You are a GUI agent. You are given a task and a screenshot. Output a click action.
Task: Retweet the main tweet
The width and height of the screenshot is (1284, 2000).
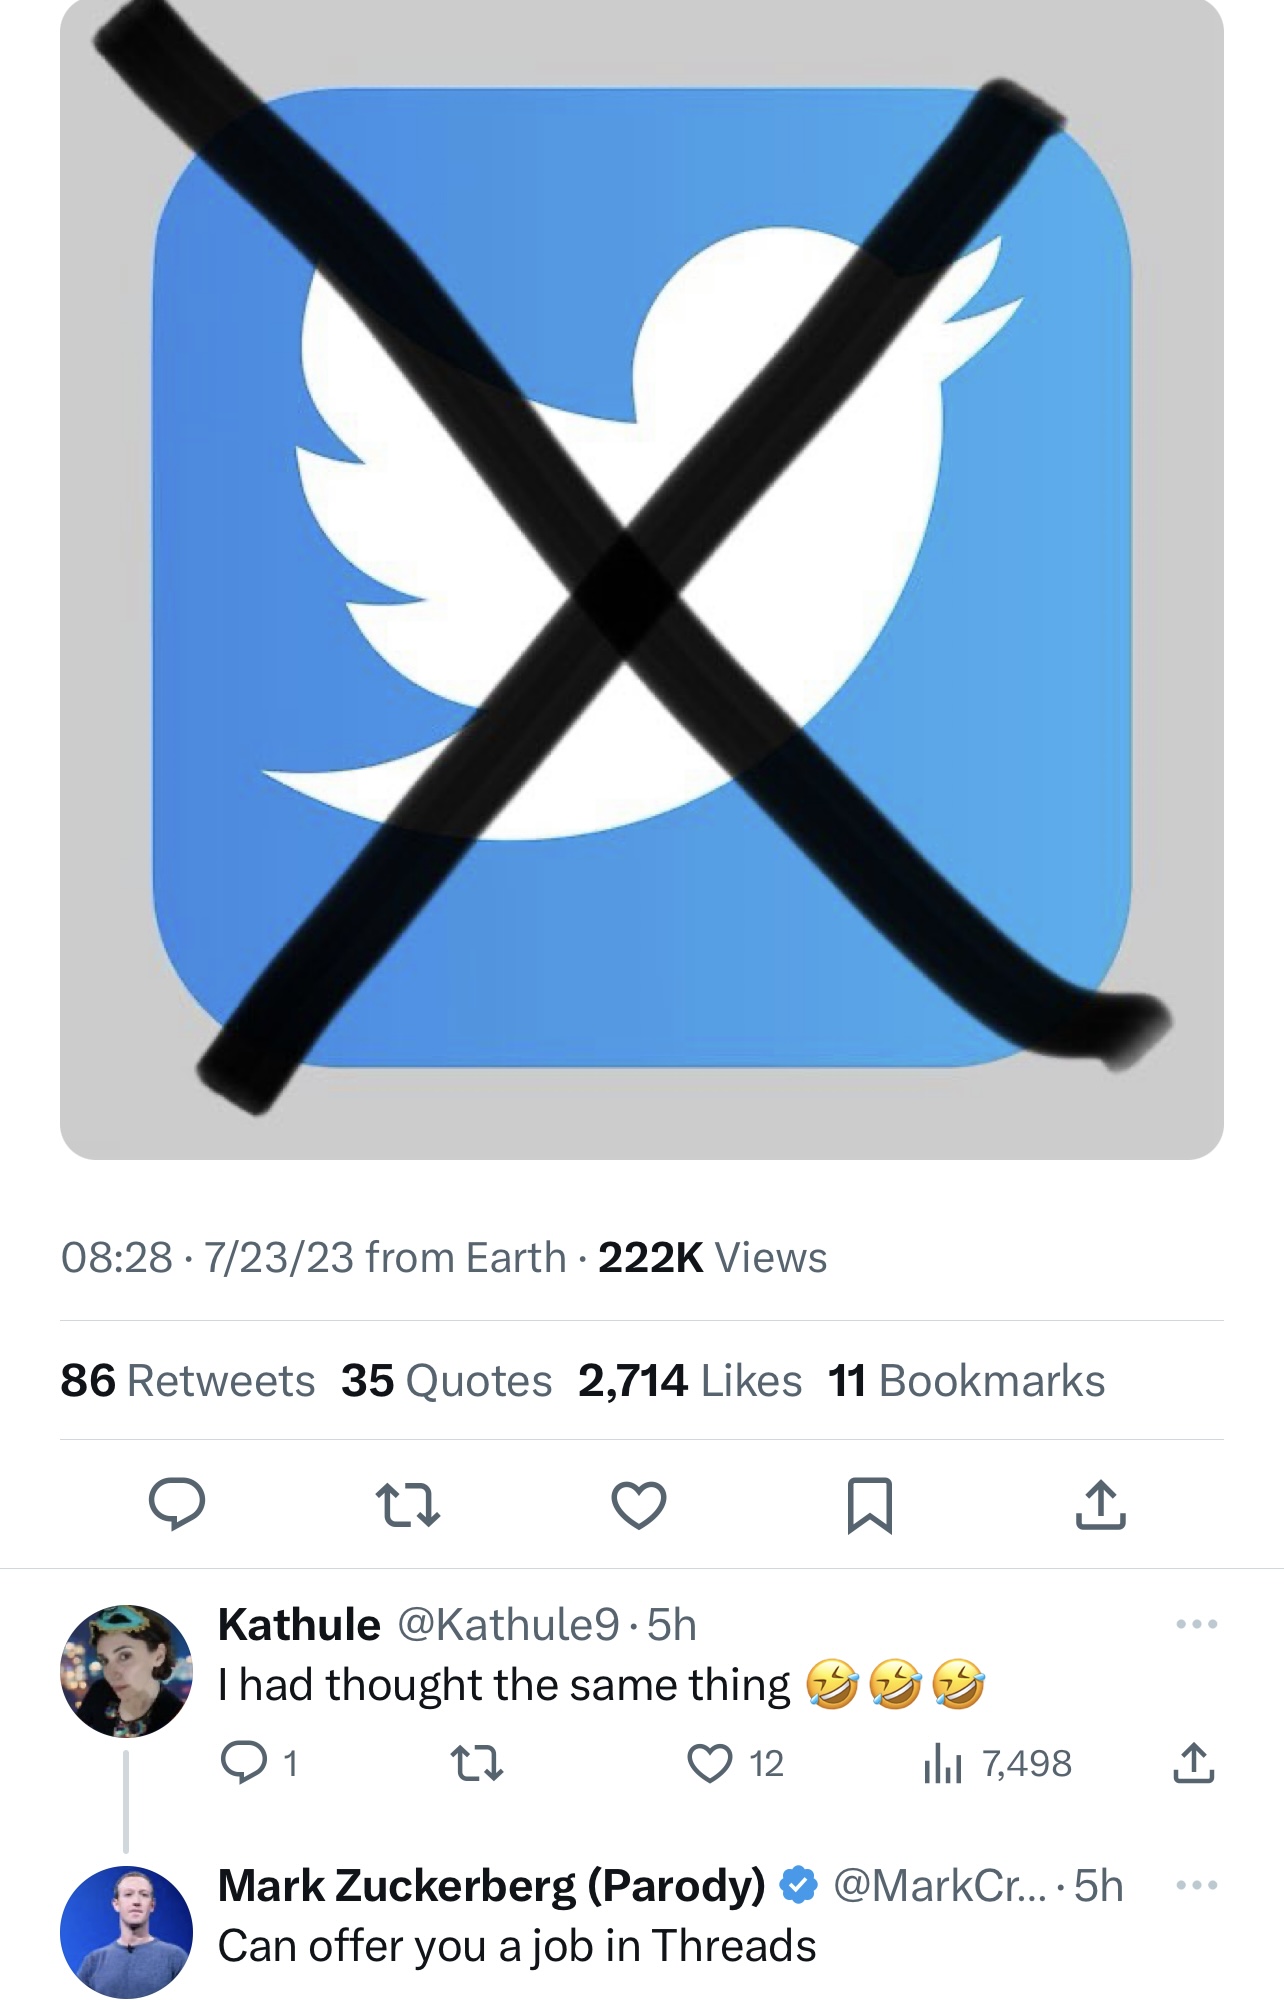(x=407, y=1505)
